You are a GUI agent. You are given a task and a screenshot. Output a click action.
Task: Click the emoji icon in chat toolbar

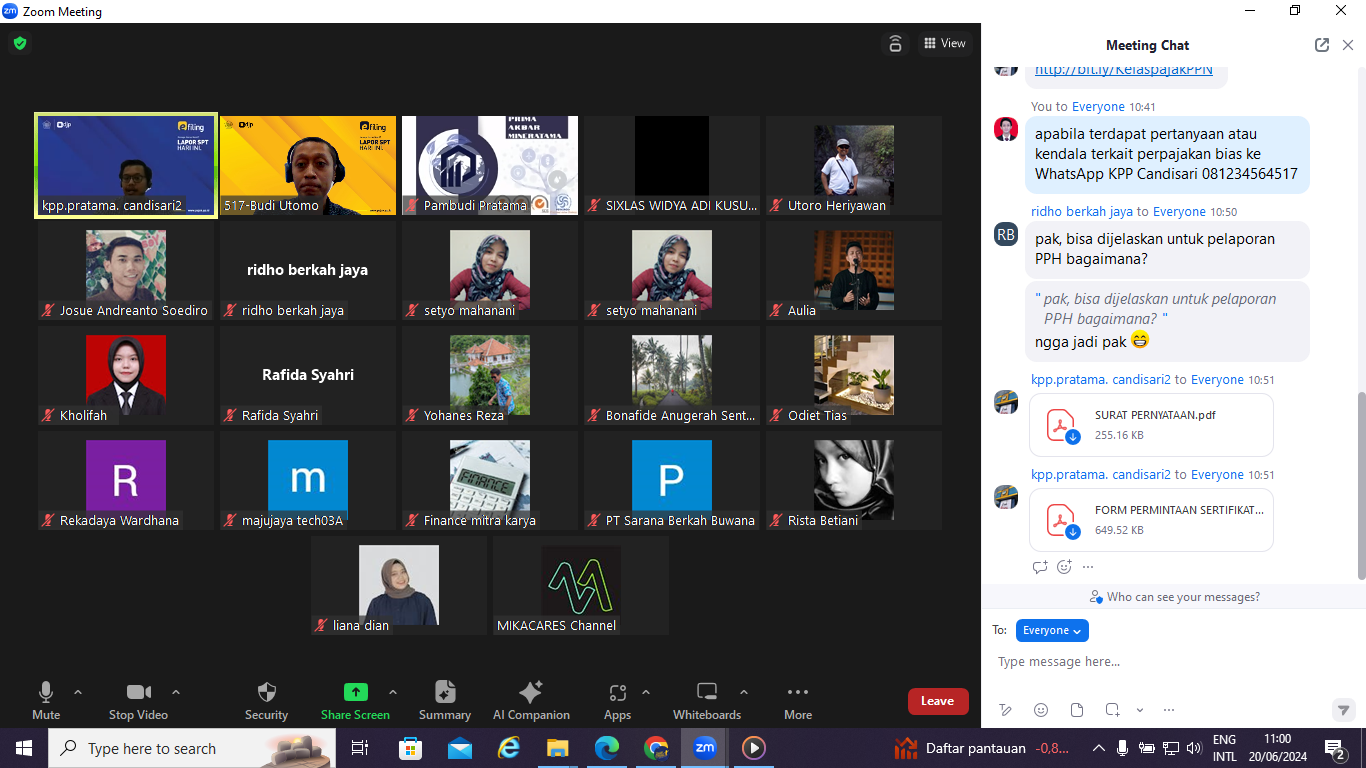(1041, 710)
